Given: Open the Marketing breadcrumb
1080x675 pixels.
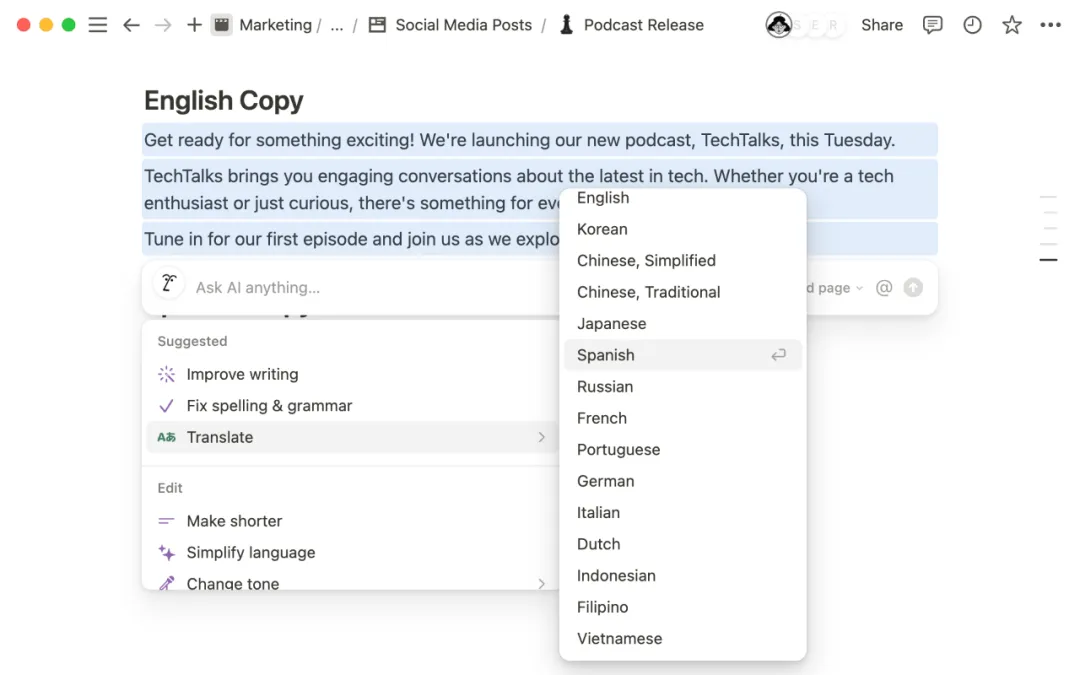Looking at the screenshot, I should pyautogui.click(x=276, y=25).
